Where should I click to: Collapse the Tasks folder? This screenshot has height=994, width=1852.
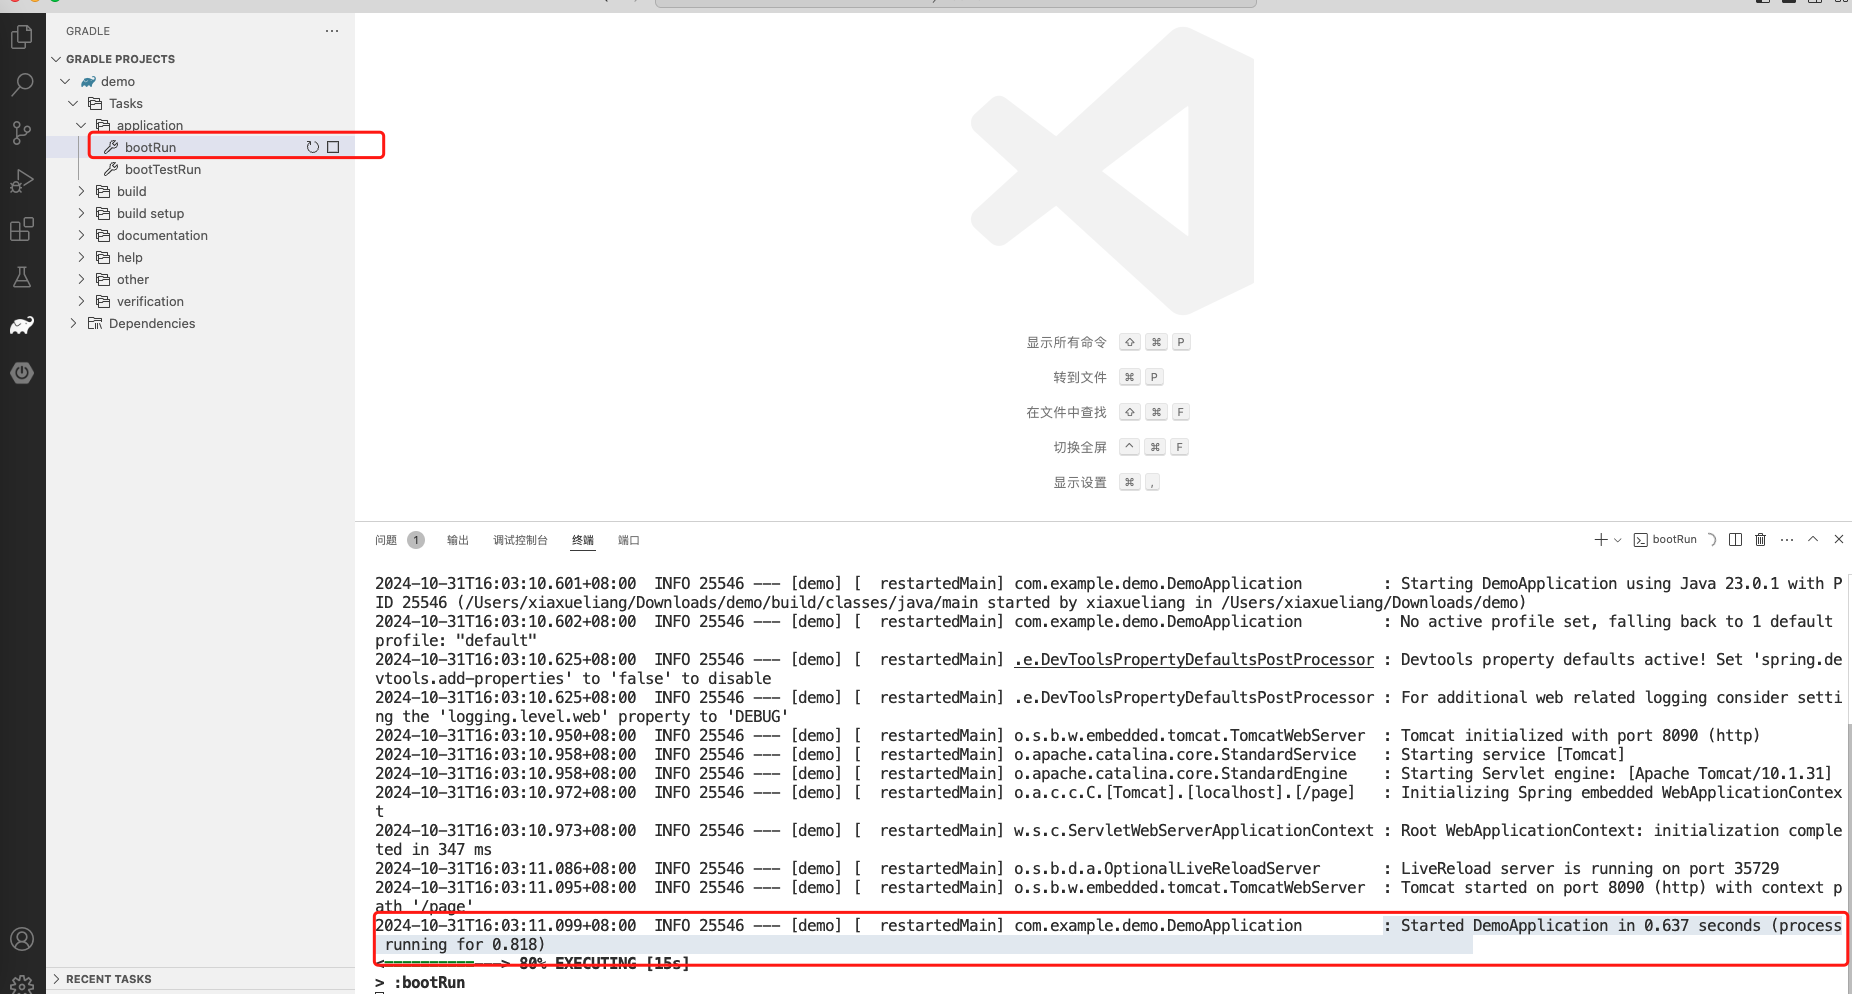[x=73, y=103]
